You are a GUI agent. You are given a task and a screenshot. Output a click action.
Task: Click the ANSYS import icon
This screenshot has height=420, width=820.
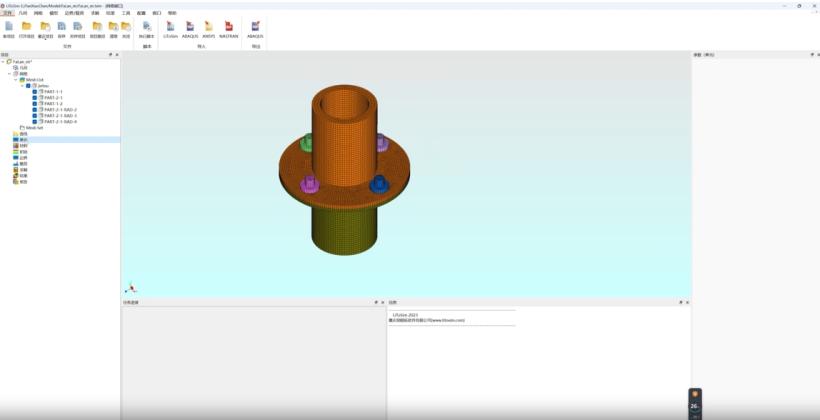click(x=209, y=27)
